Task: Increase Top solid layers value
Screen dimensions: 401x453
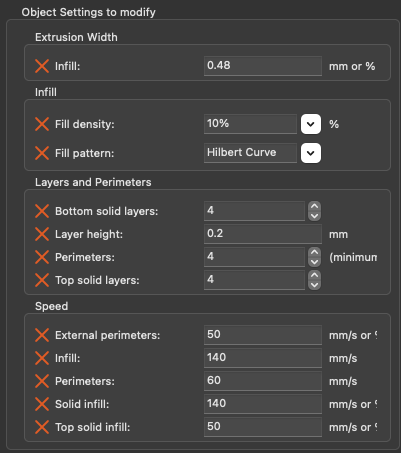Action: 314,275
